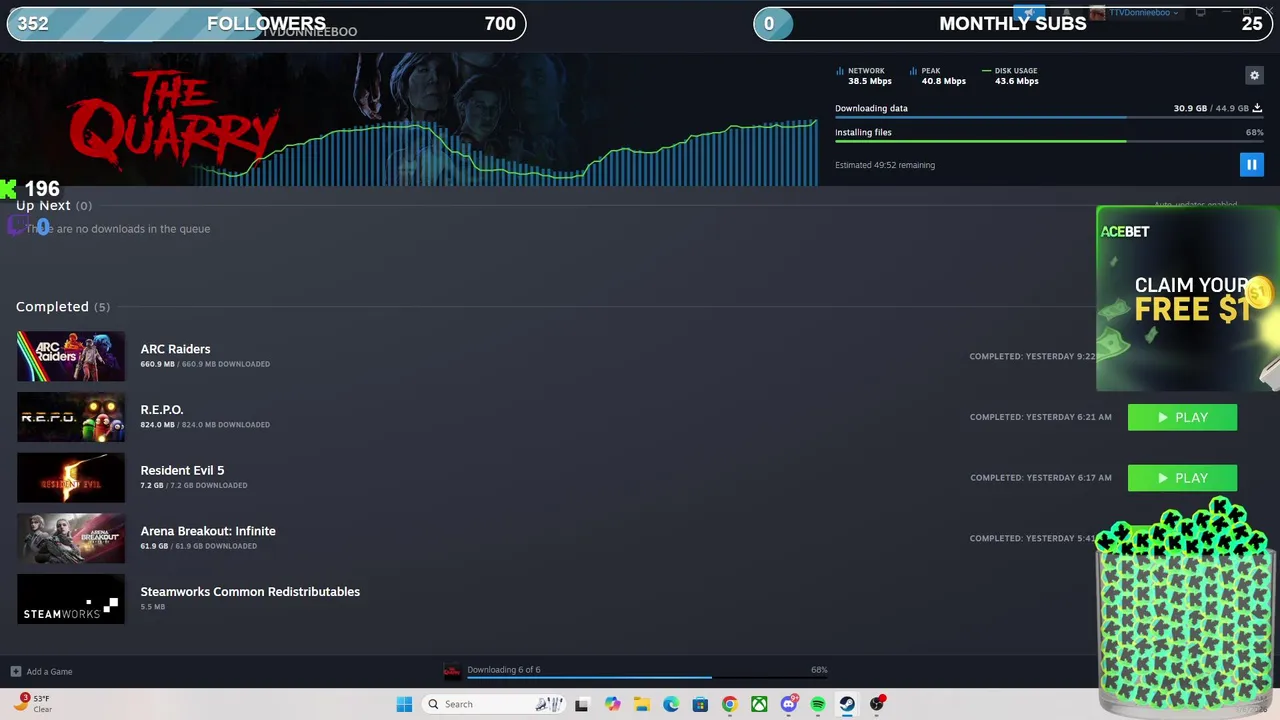Click the plus icon beside Add a Game
The height and width of the screenshot is (720, 1280).
point(15,672)
